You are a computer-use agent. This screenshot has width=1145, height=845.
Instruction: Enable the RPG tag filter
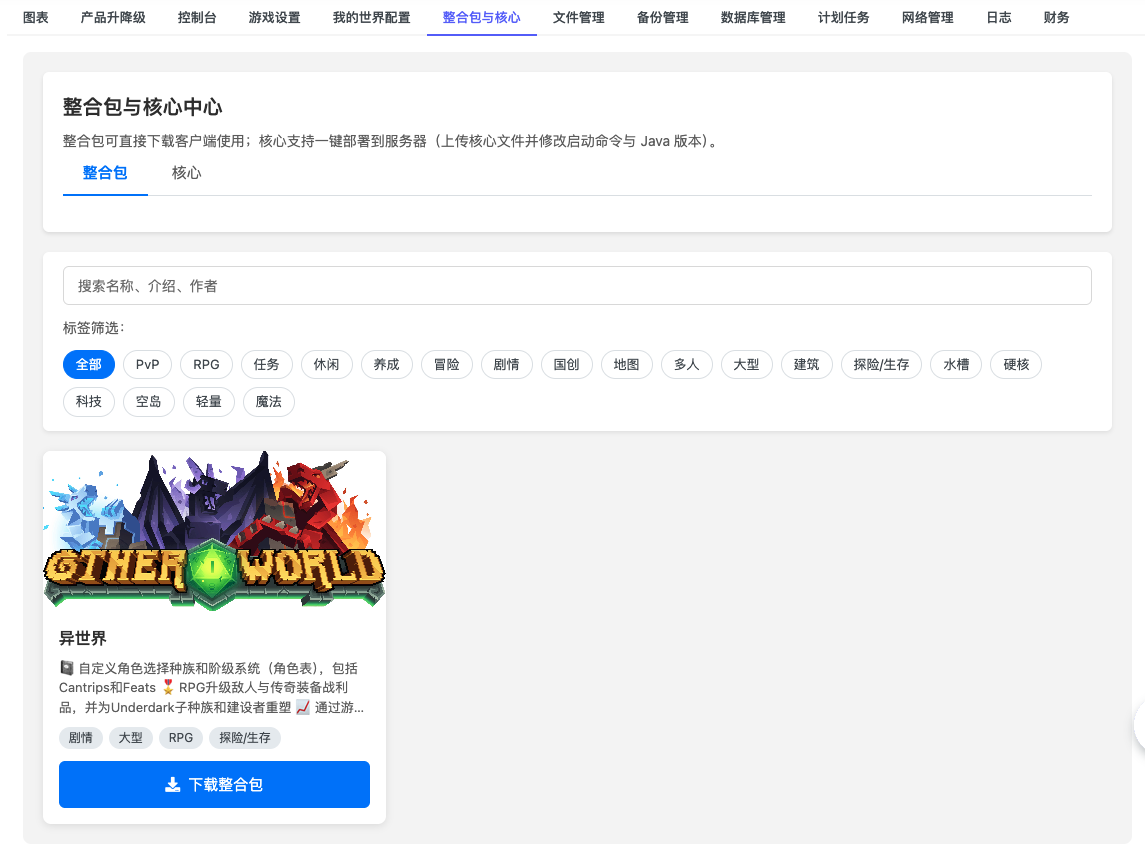coord(206,364)
